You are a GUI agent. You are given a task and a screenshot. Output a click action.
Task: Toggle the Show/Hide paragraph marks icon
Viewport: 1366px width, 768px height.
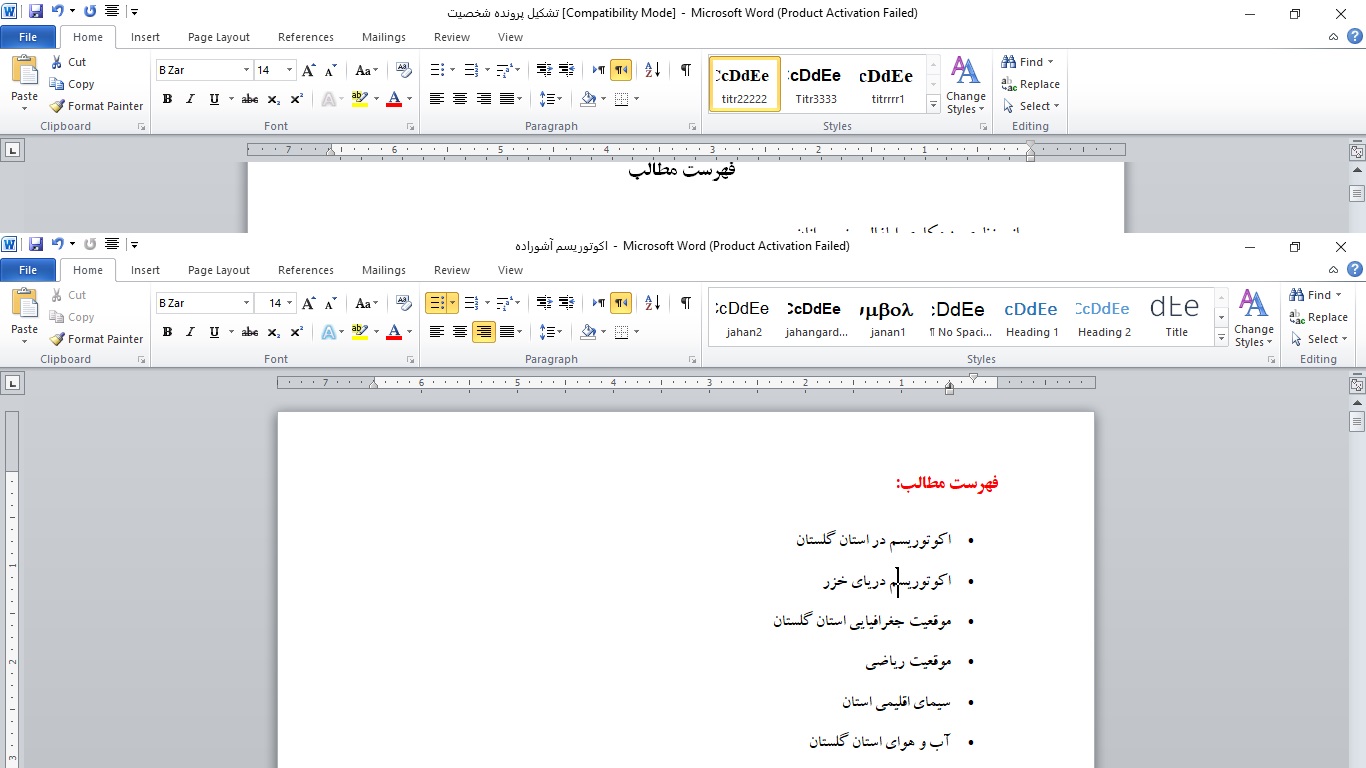[686, 301]
